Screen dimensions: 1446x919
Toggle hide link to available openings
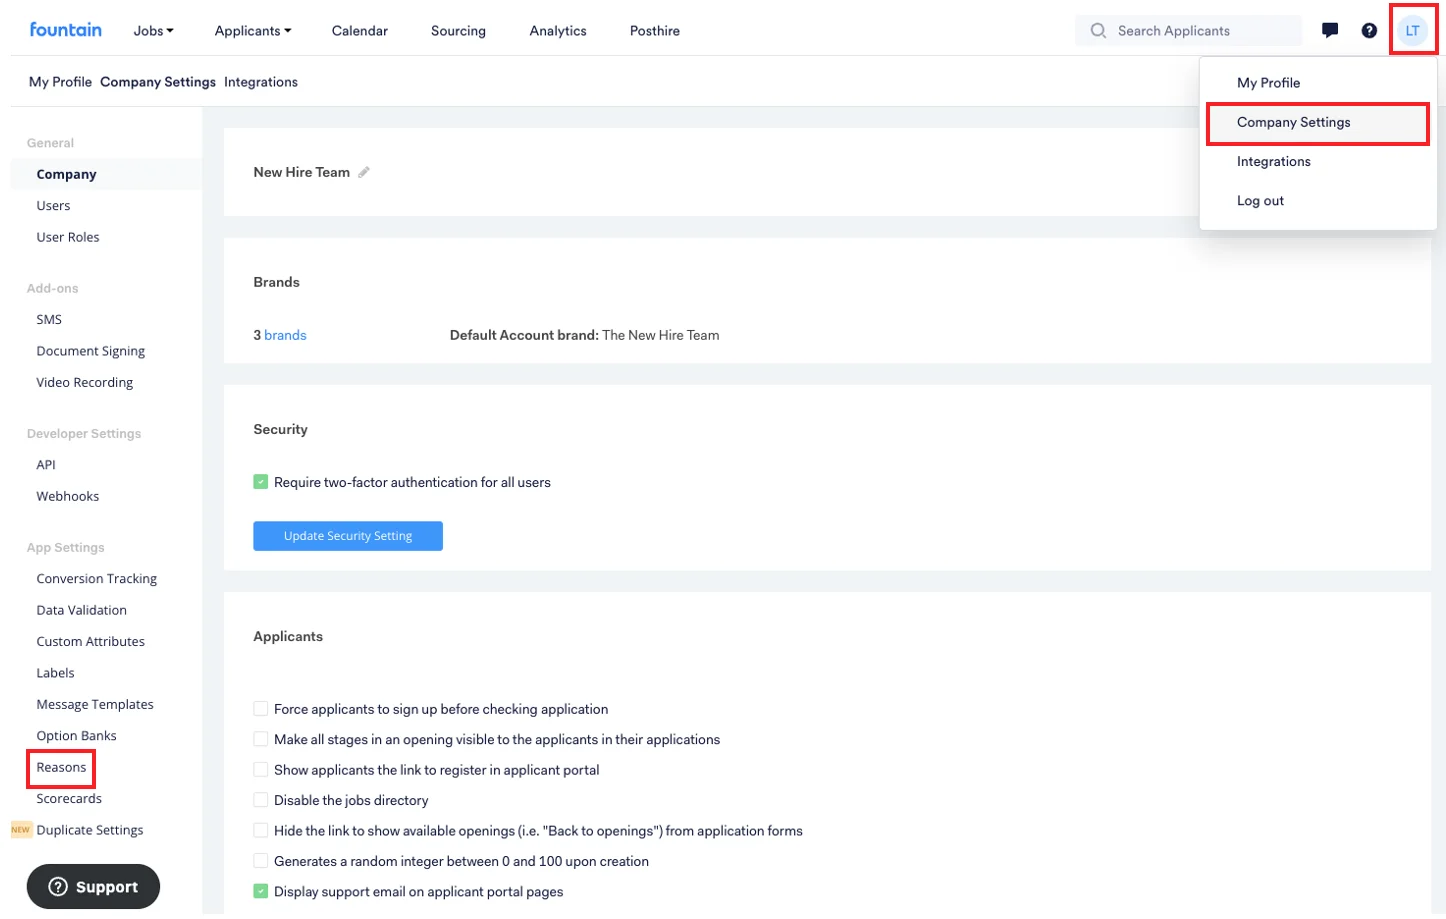261,830
